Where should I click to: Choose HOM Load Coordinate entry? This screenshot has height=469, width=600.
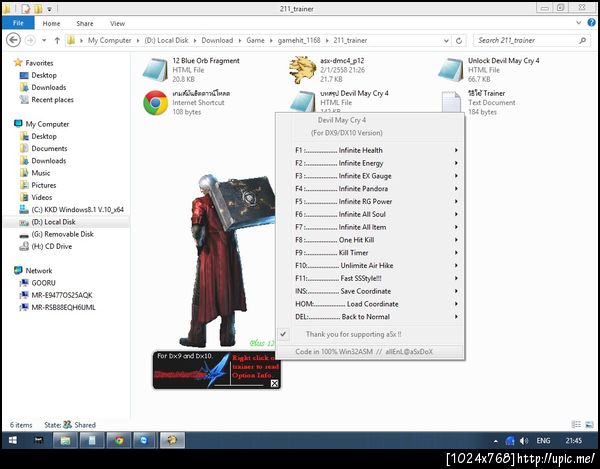coord(370,304)
